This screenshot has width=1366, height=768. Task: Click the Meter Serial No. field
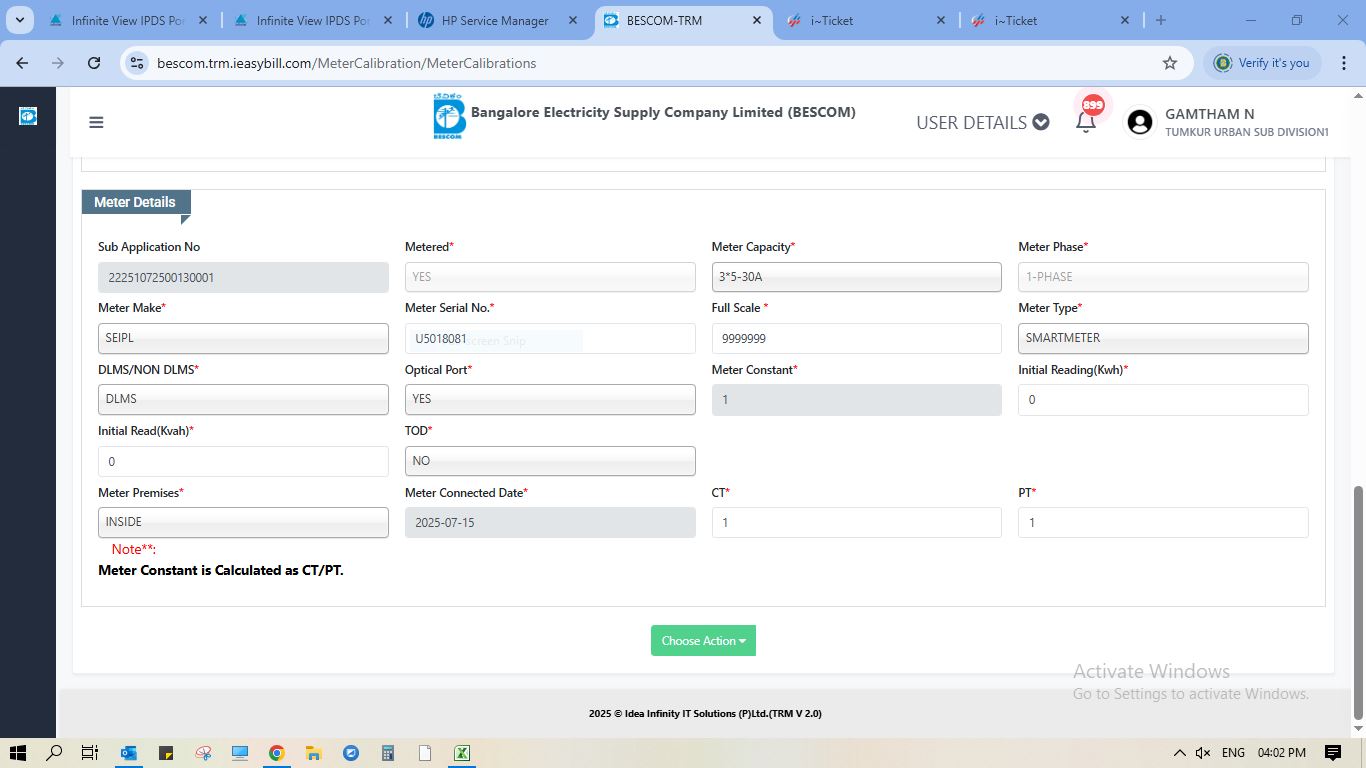click(x=549, y=339)
